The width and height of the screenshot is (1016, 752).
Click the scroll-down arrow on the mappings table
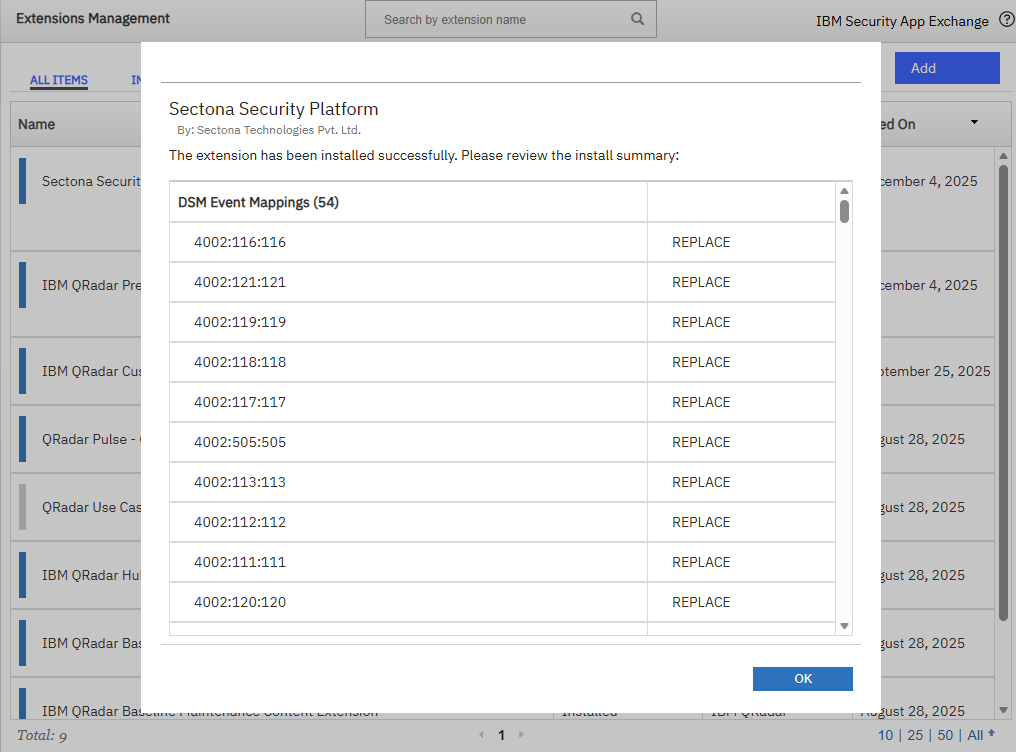tap(843, 624)
